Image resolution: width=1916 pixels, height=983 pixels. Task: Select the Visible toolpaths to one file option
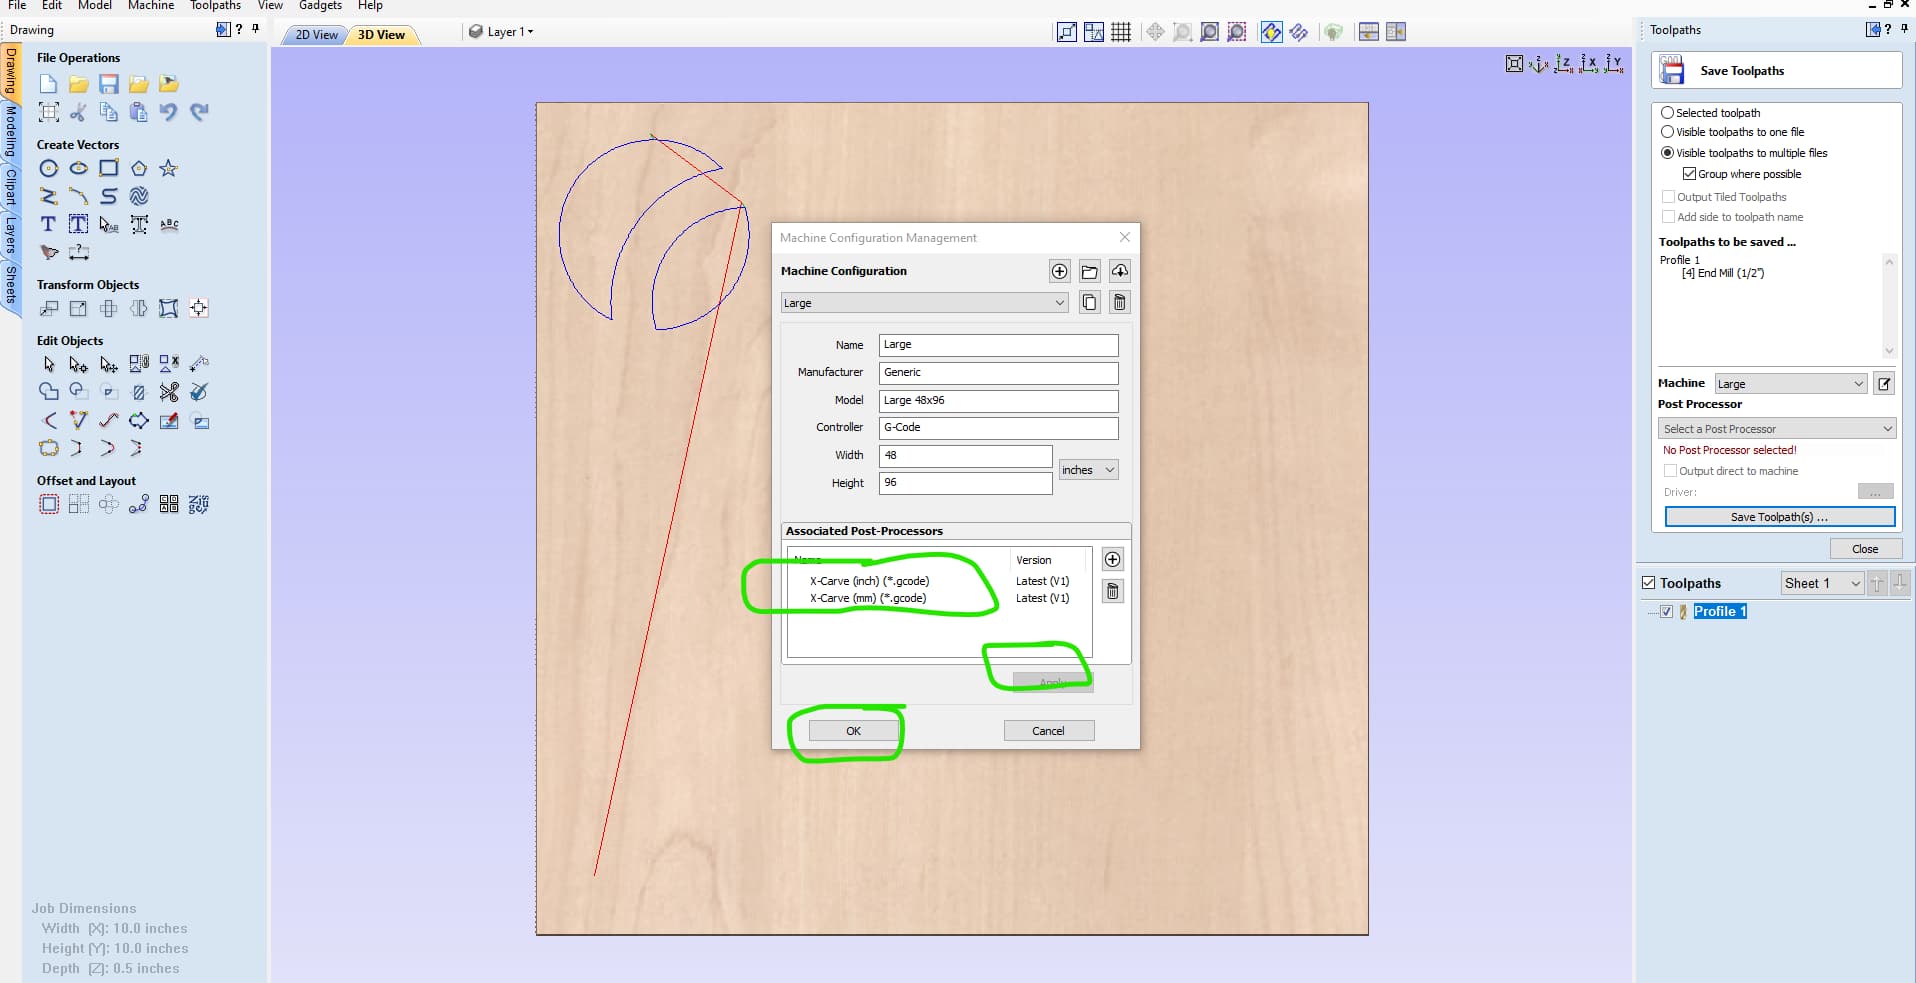click(x=1668, y=132)
